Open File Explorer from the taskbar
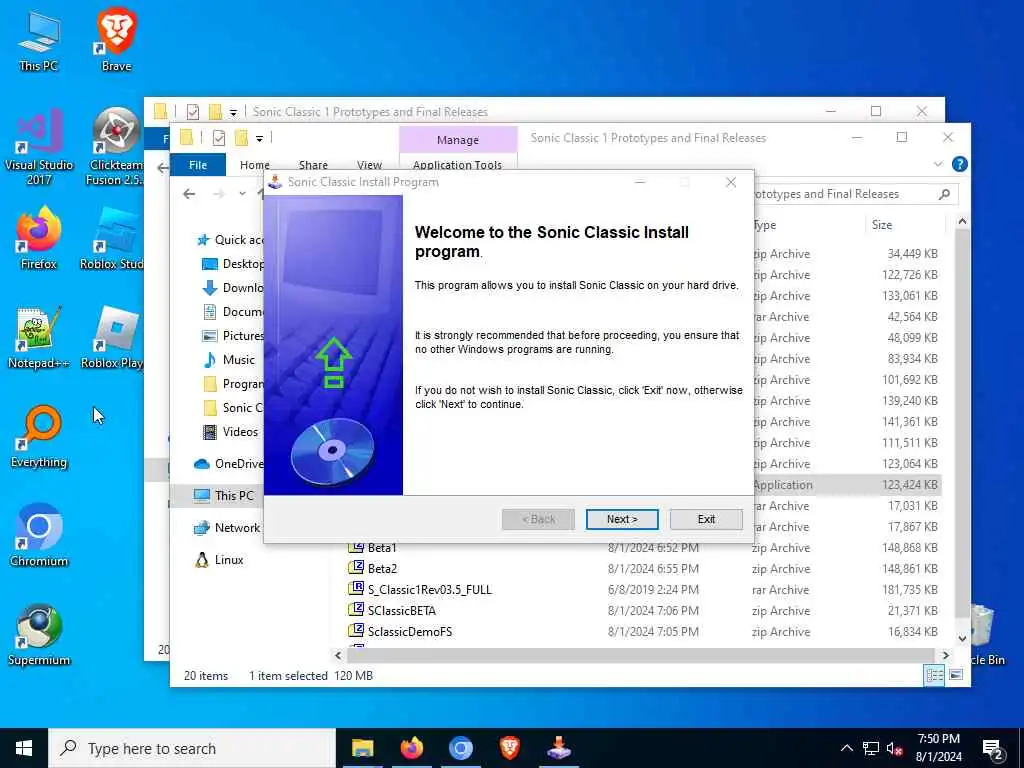Viewport: 1024px width, 768px height. [x=362, y=748]
